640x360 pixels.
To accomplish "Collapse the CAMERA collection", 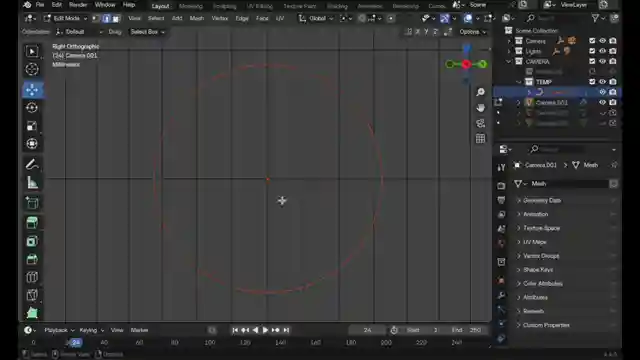I will pyautogui.click(x=509, y=61).
